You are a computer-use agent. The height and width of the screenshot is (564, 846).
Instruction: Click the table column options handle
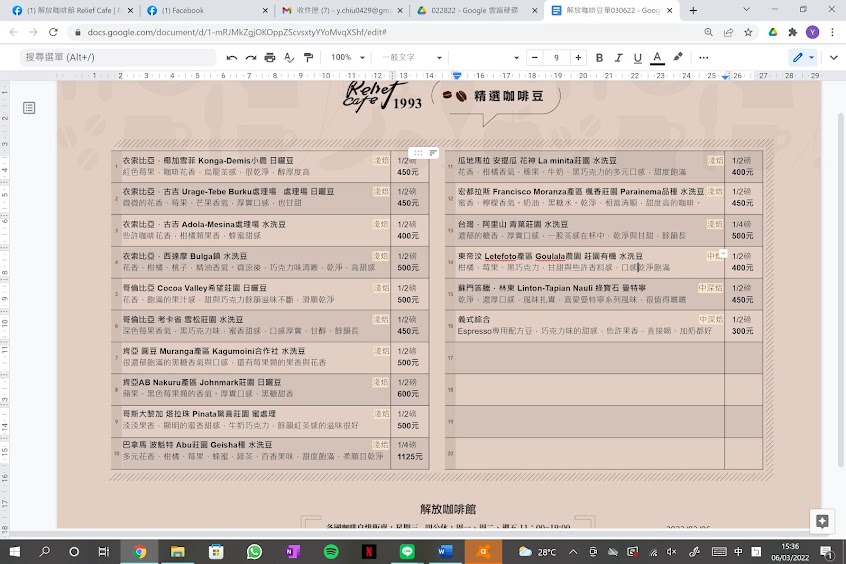coord(419,153)
